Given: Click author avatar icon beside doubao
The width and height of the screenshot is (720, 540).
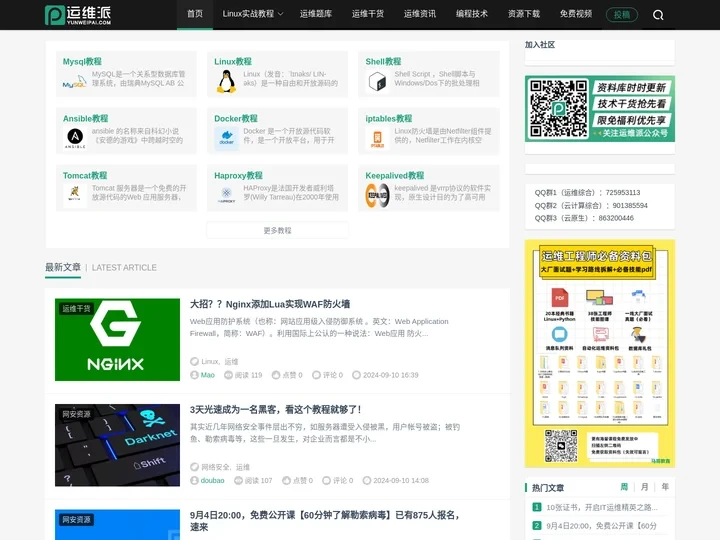Looking at the screenshot, I should [x=194, y=481].
